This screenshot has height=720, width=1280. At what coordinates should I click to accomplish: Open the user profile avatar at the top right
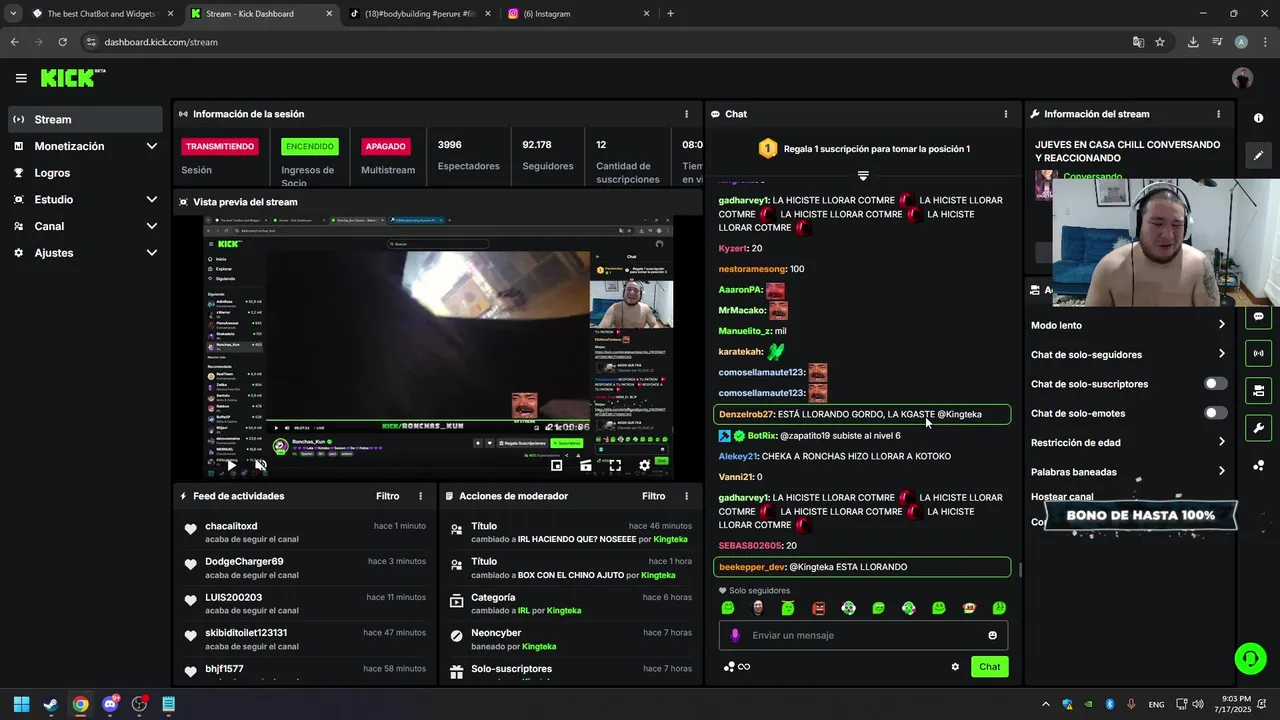click(x=1242, y=78)
